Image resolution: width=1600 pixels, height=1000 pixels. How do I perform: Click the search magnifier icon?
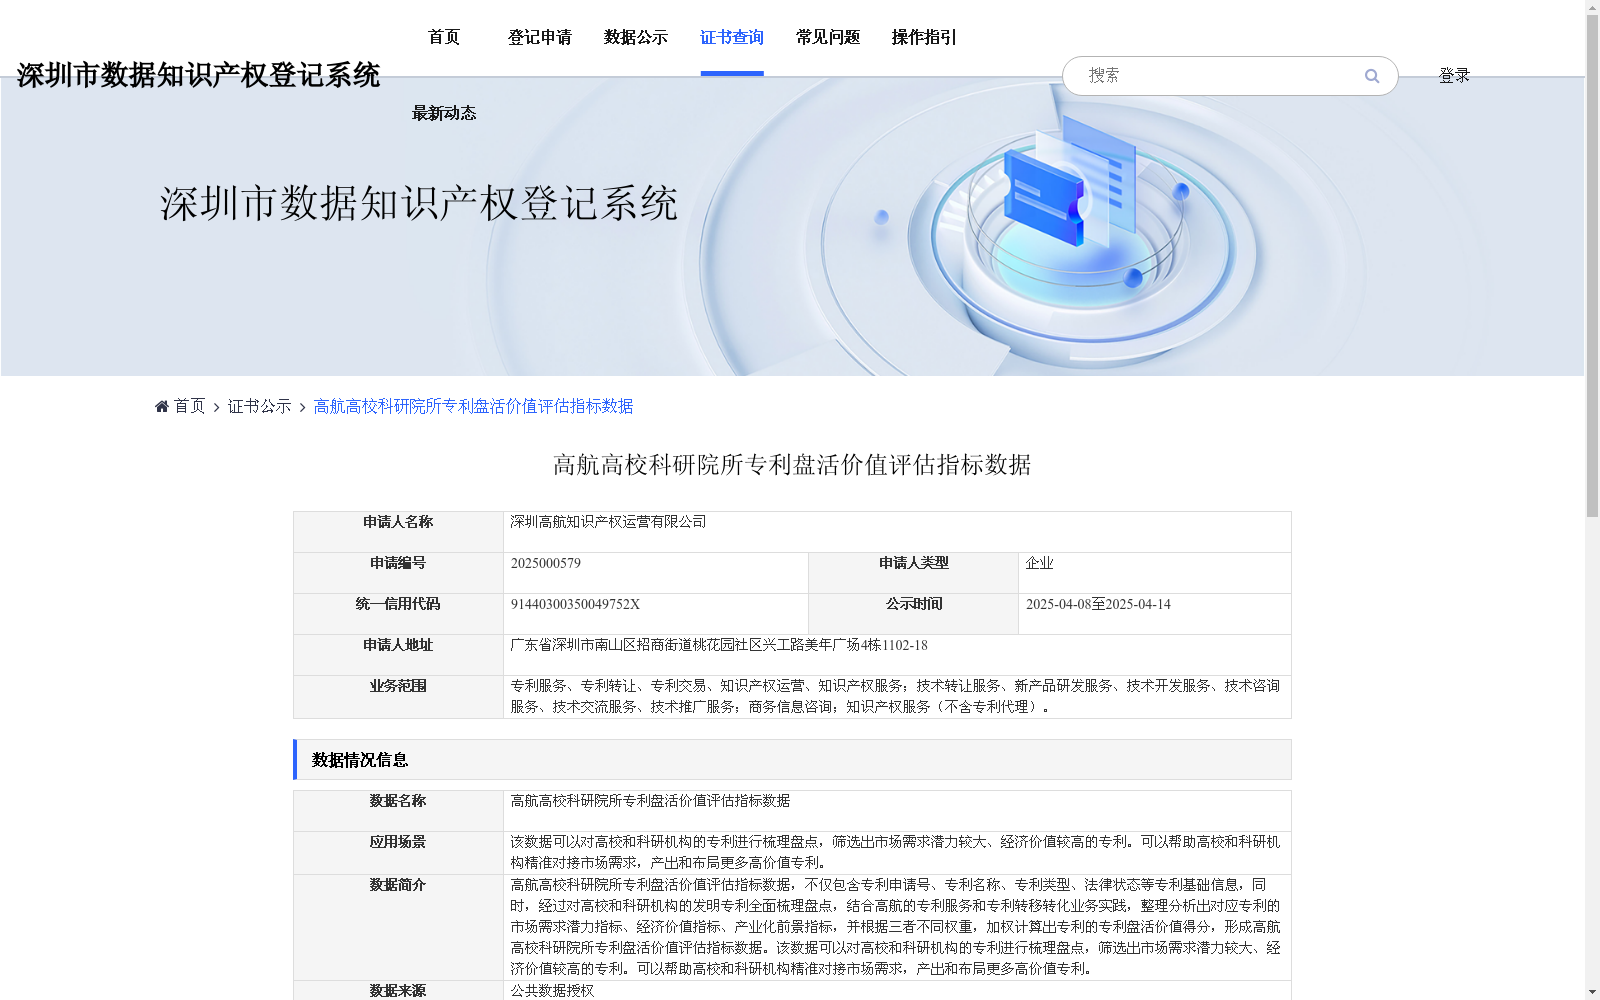(x=1372, y=76)
